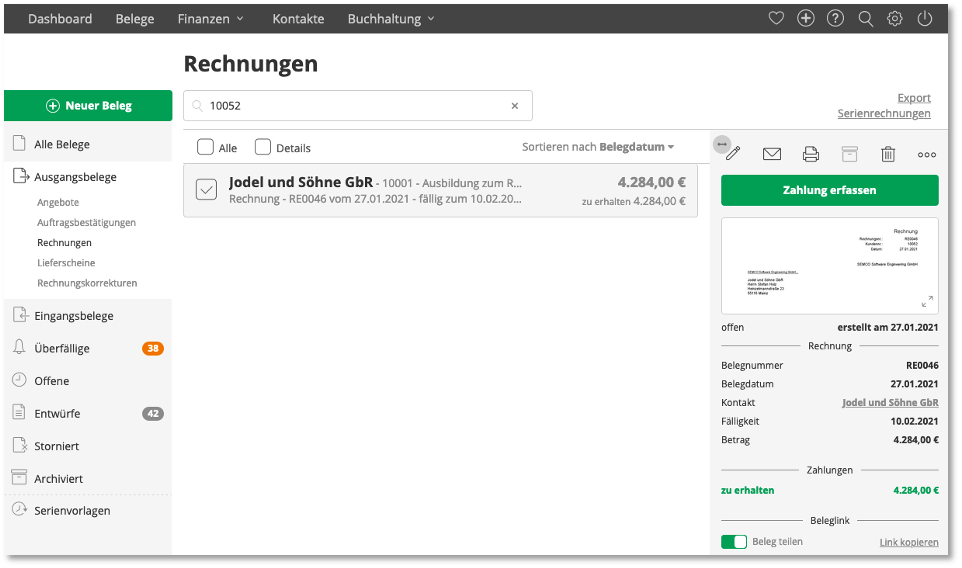The image size is (962, 568).
Task: Open the Kontakte menu
Action: (298, 19)
